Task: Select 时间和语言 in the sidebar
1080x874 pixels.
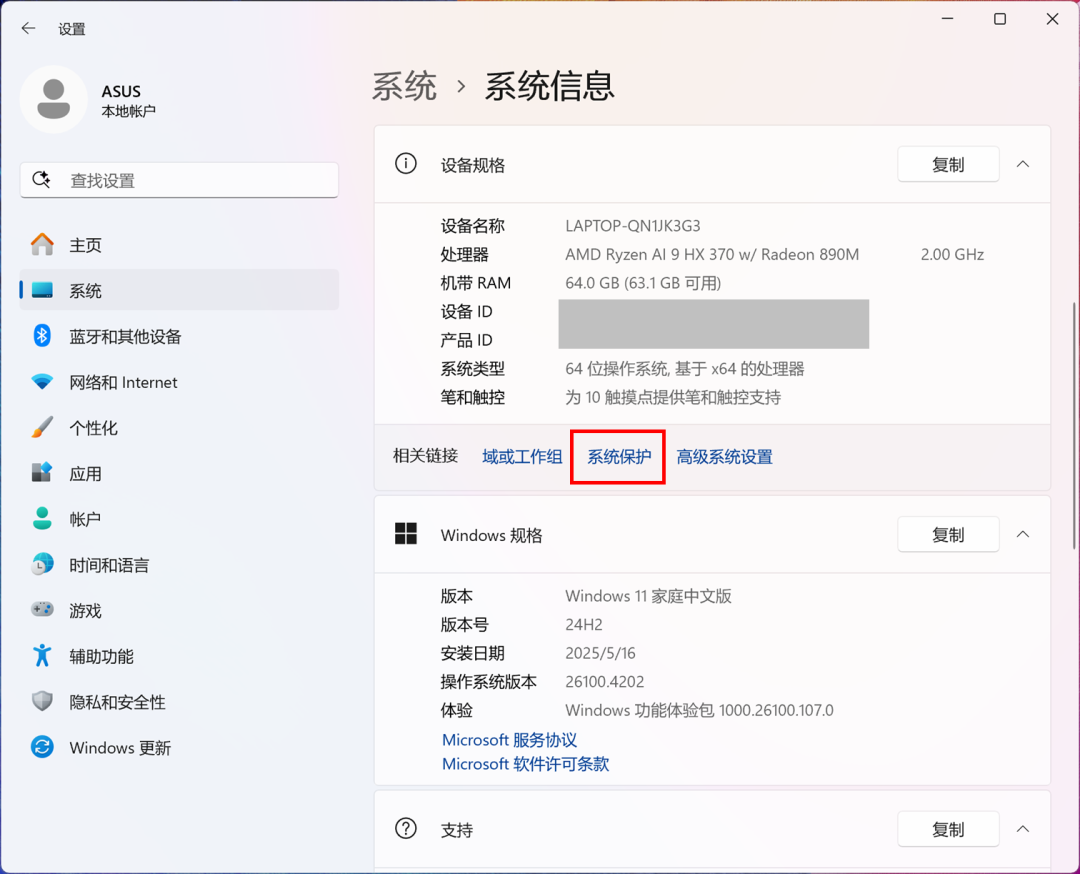Action: pos(109,565)
